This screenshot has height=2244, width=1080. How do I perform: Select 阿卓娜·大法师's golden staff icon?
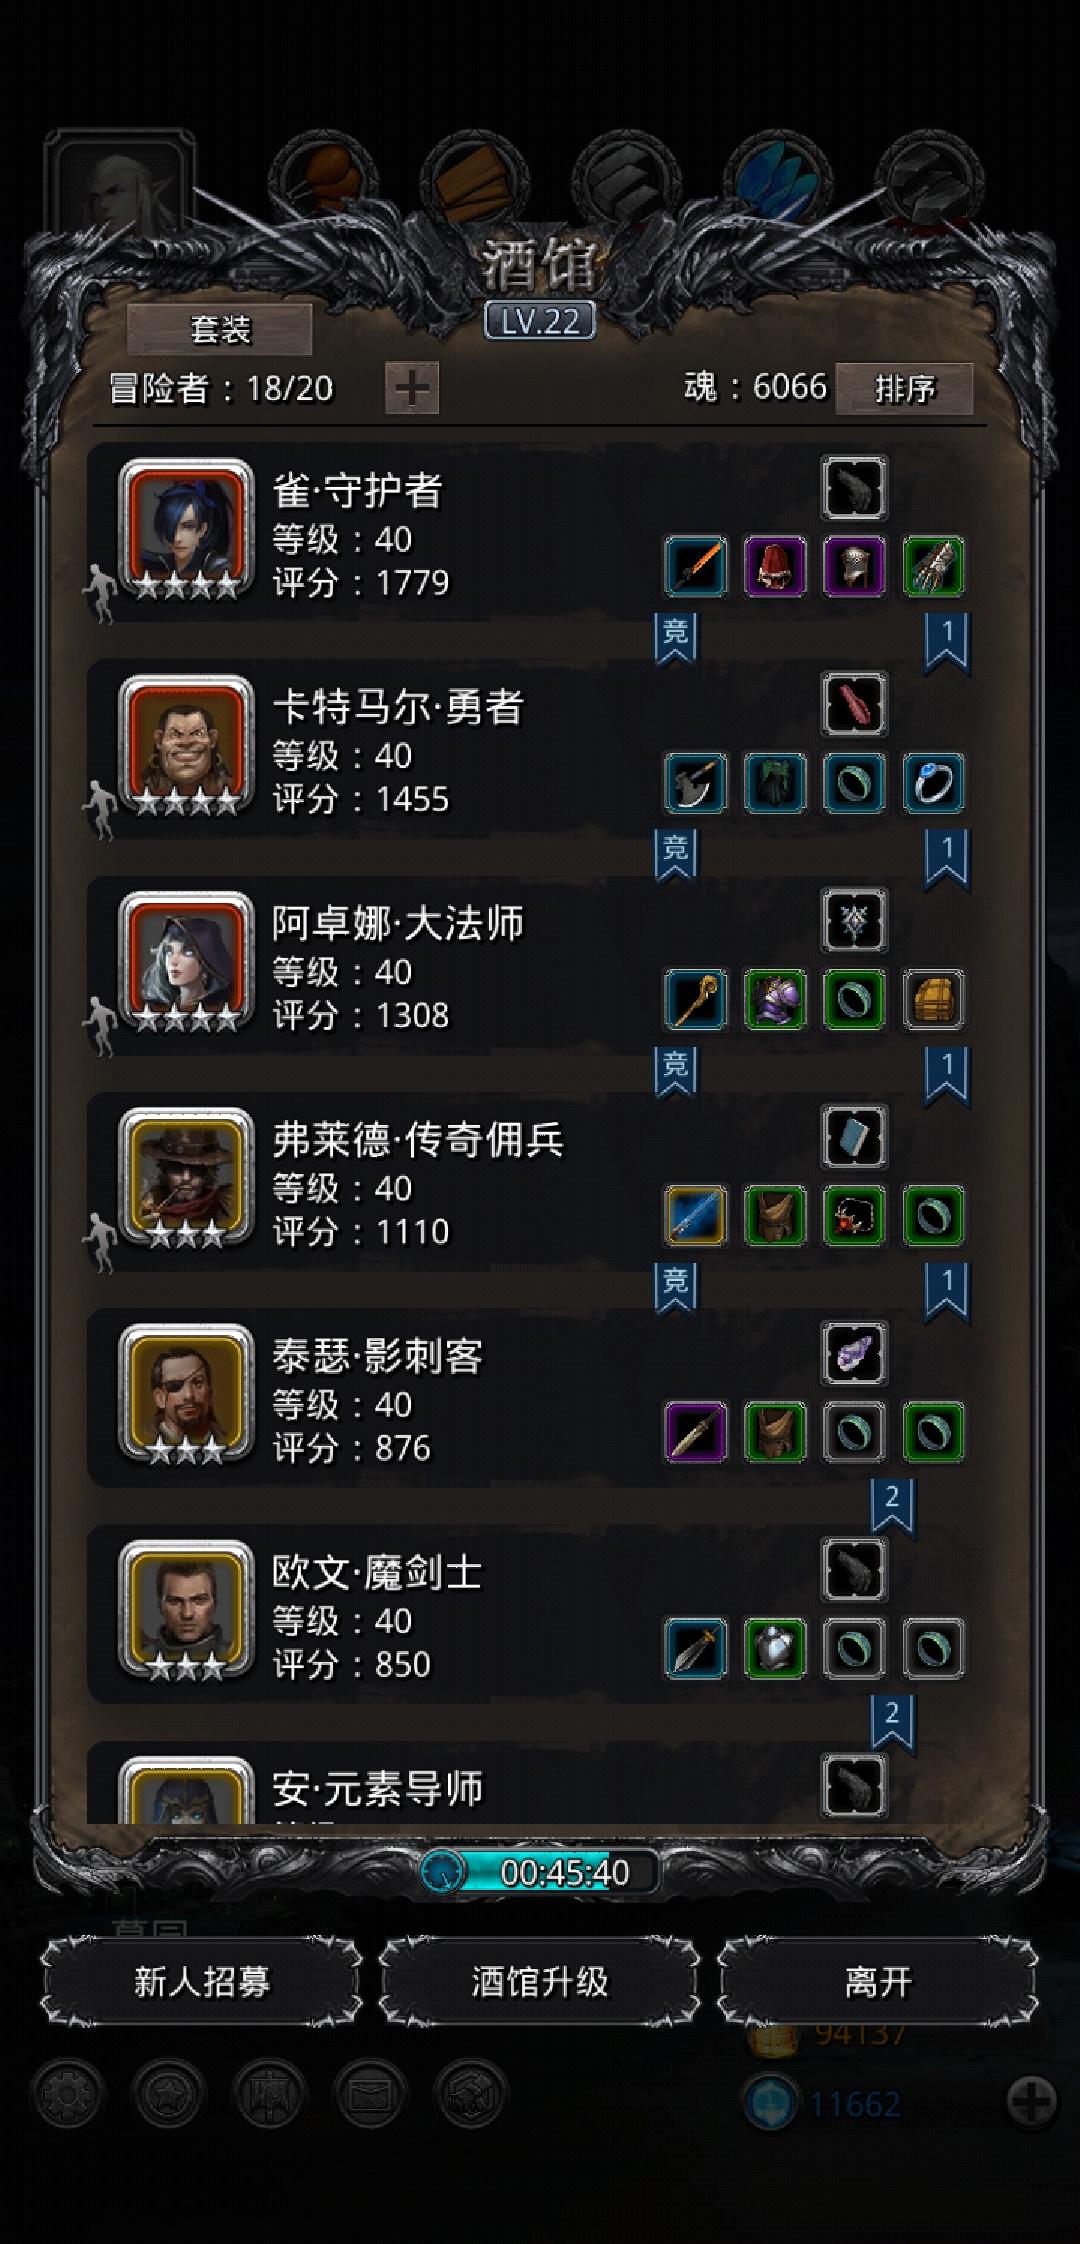click(x=695, y=998)
